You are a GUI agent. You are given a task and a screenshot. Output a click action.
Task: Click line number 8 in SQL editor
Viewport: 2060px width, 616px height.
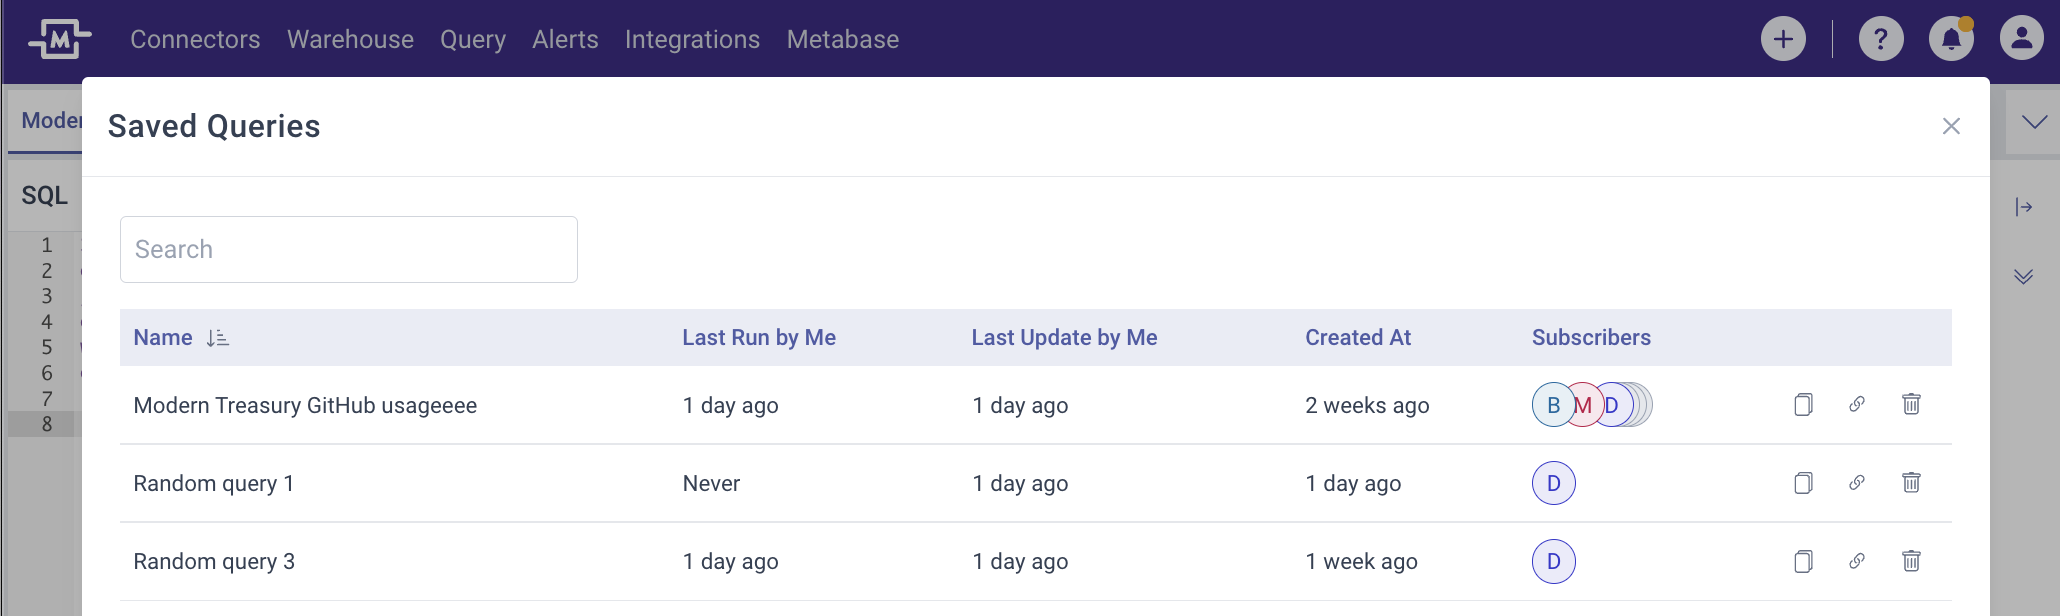click(x=47, y=424)
